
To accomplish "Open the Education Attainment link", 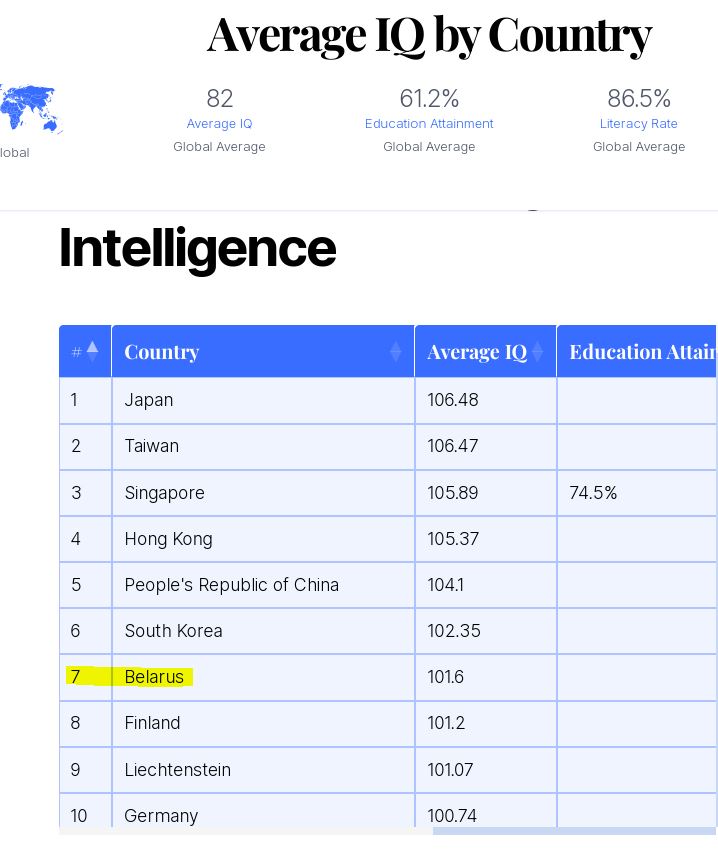I will coord(429,124).
